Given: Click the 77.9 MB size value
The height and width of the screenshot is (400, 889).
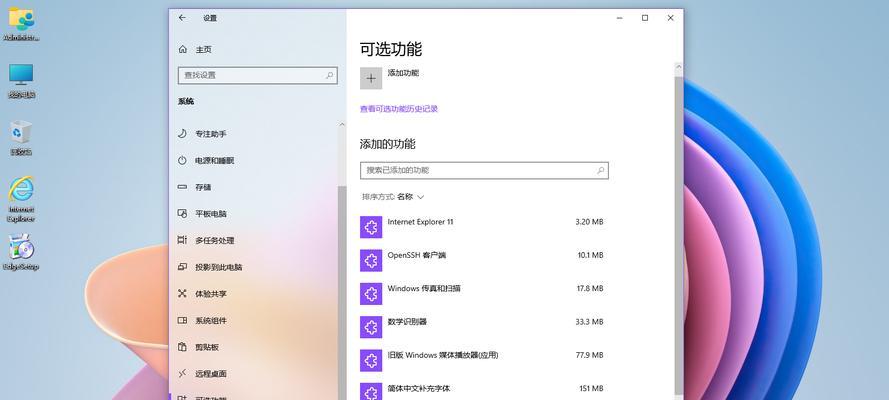Looking at the screenshot, I should (590, 355).
